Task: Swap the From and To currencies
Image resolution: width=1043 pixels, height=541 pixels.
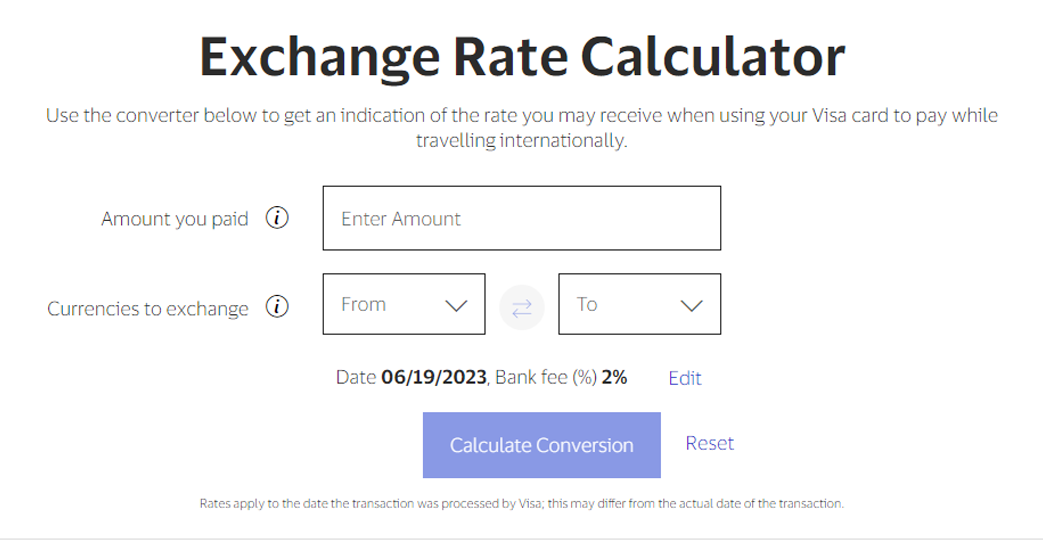Action: [522, 307]
